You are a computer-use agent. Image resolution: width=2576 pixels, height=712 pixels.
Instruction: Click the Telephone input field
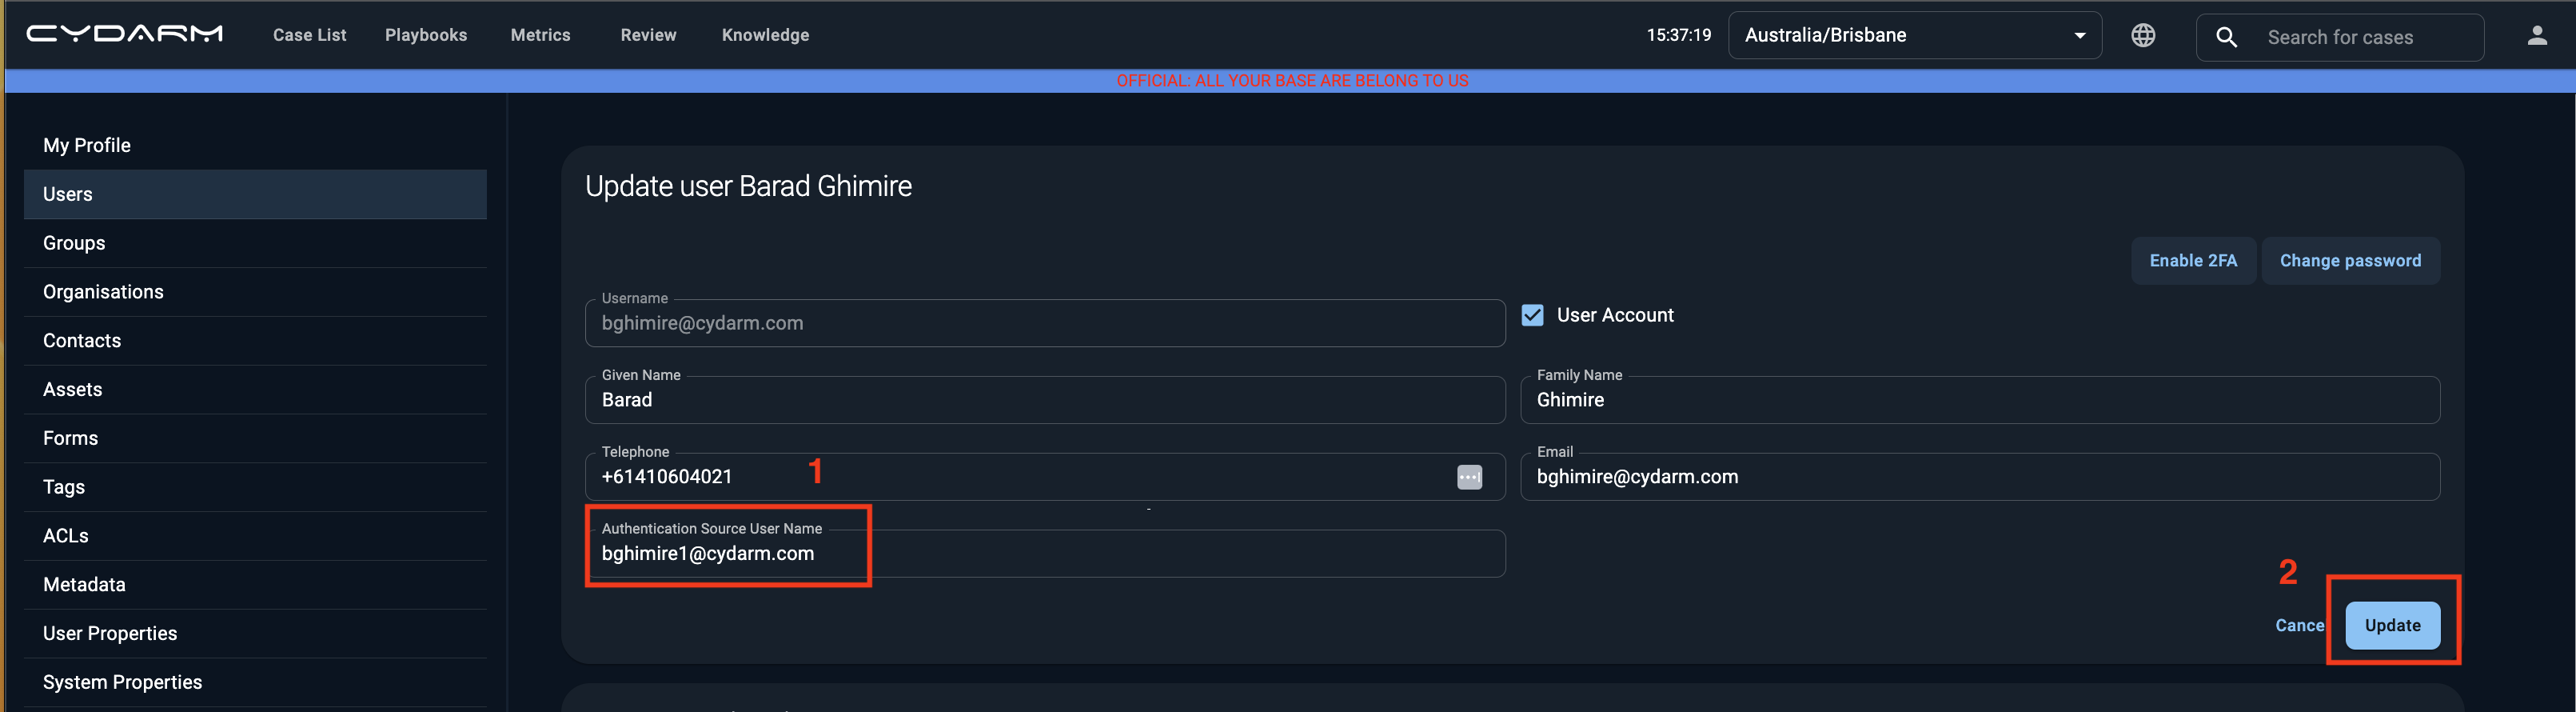(1045, 477)
